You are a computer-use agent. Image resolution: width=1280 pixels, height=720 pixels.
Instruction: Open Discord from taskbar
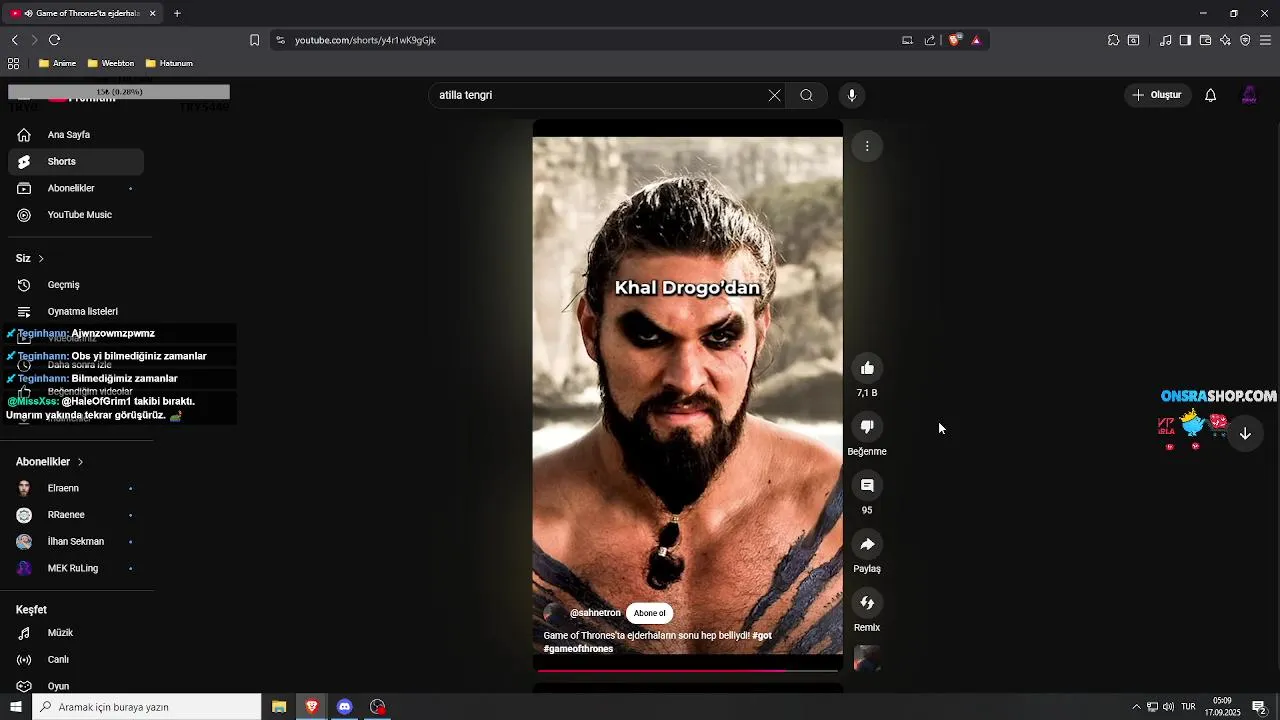(x=344, y=707)
